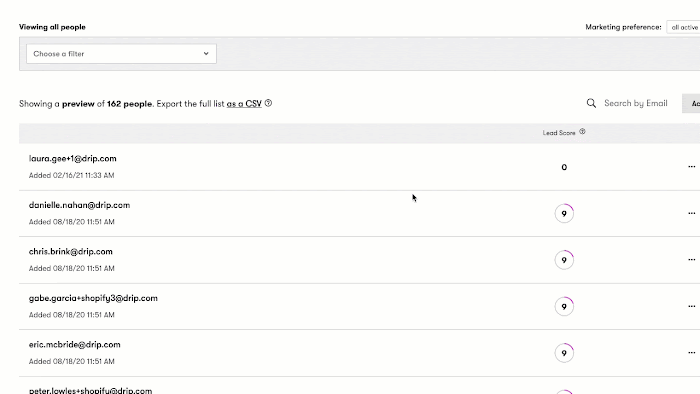This screenshot has width=700, height=394.
Task: Click Added date under chris.brink@drip.com
Action: (71, 268)
